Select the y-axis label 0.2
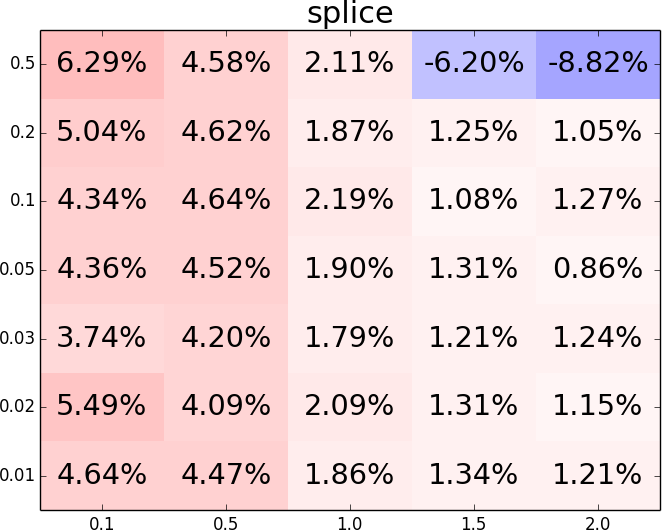The height and width of the screenshot is (530, 662). 24,132
